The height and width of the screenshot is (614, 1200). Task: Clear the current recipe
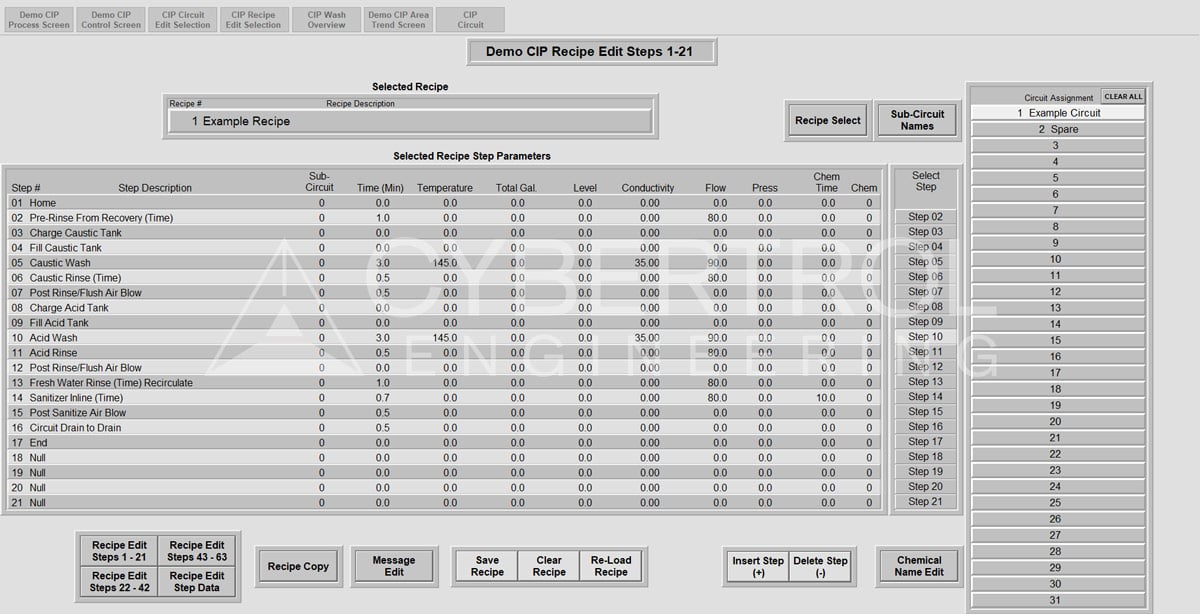click(549, 566)
